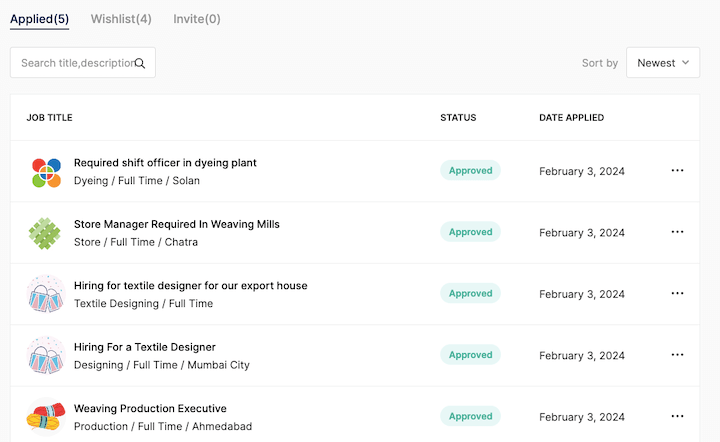Click the colorful circles logo of dyeing job
720x442 pixels.
coord(46,173)
